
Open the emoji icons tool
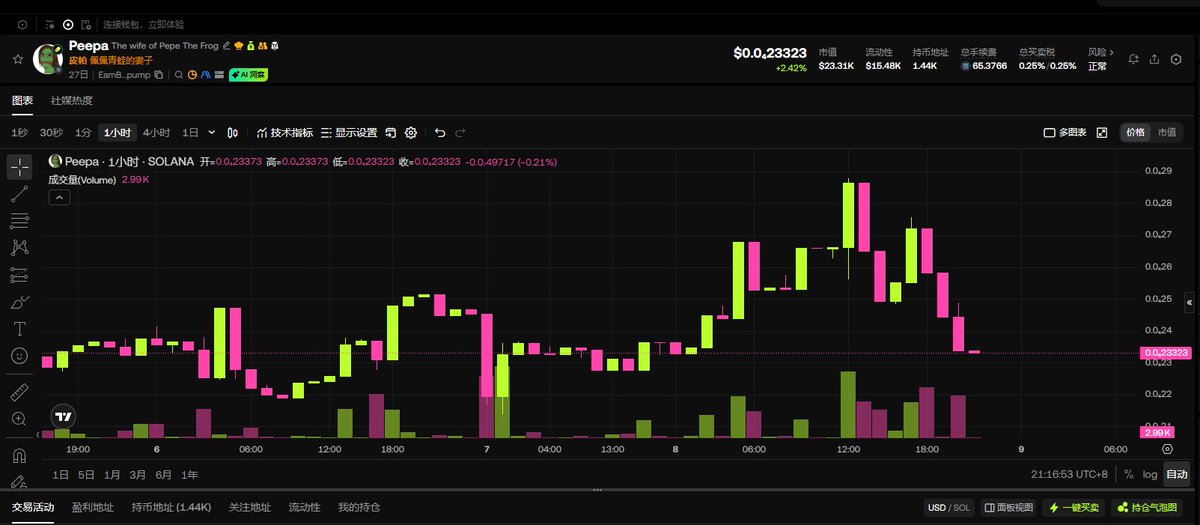click(x=19, y=355)
